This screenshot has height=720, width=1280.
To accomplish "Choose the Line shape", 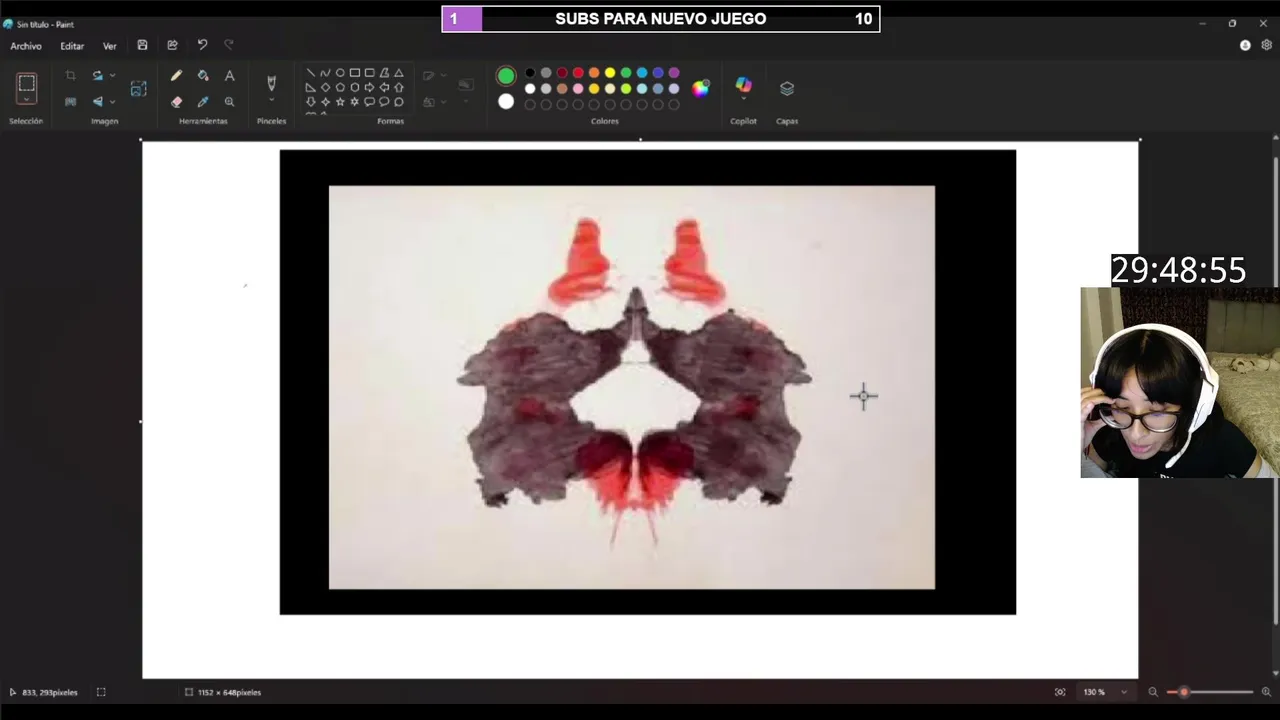I will coord(310,73).
